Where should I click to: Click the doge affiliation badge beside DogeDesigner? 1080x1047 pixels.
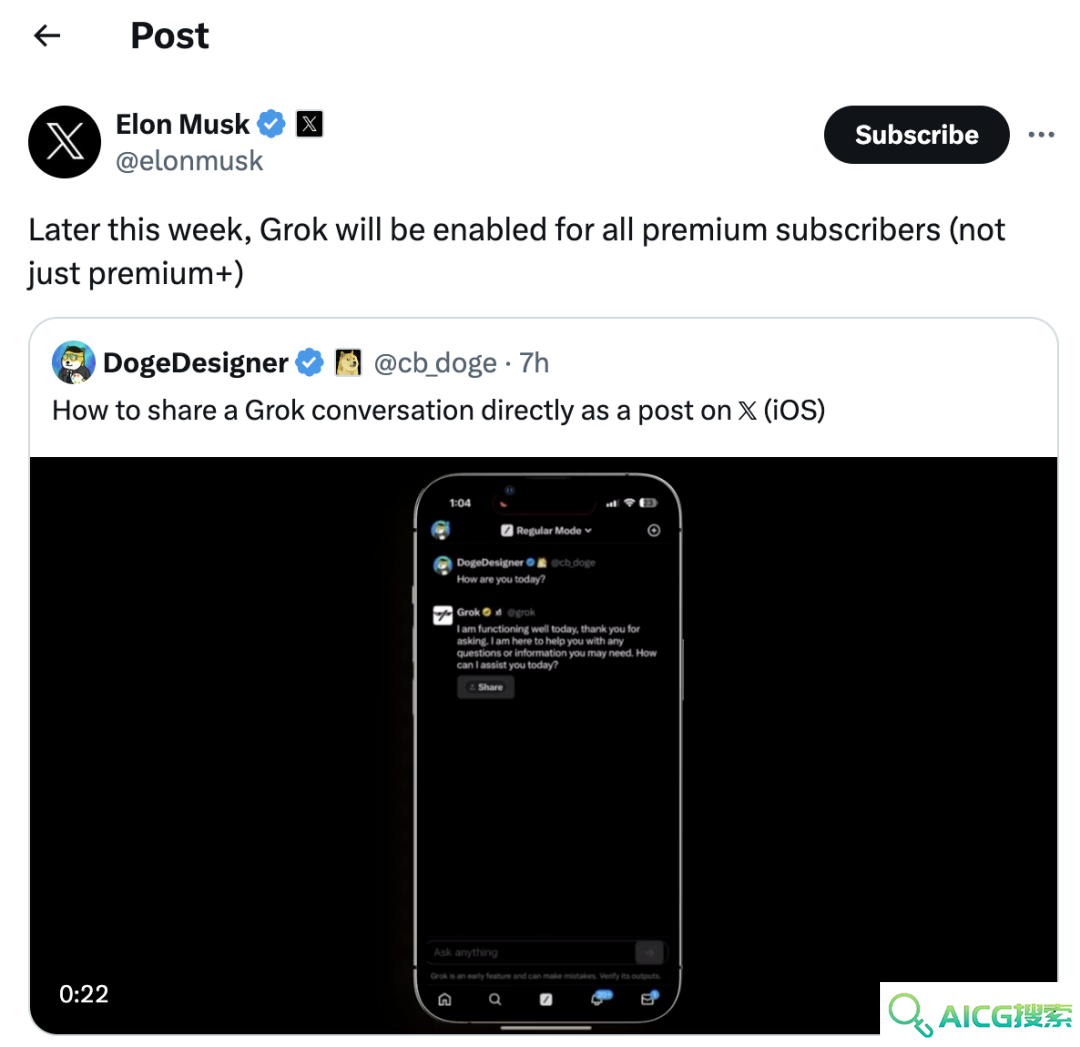[348, 363]
